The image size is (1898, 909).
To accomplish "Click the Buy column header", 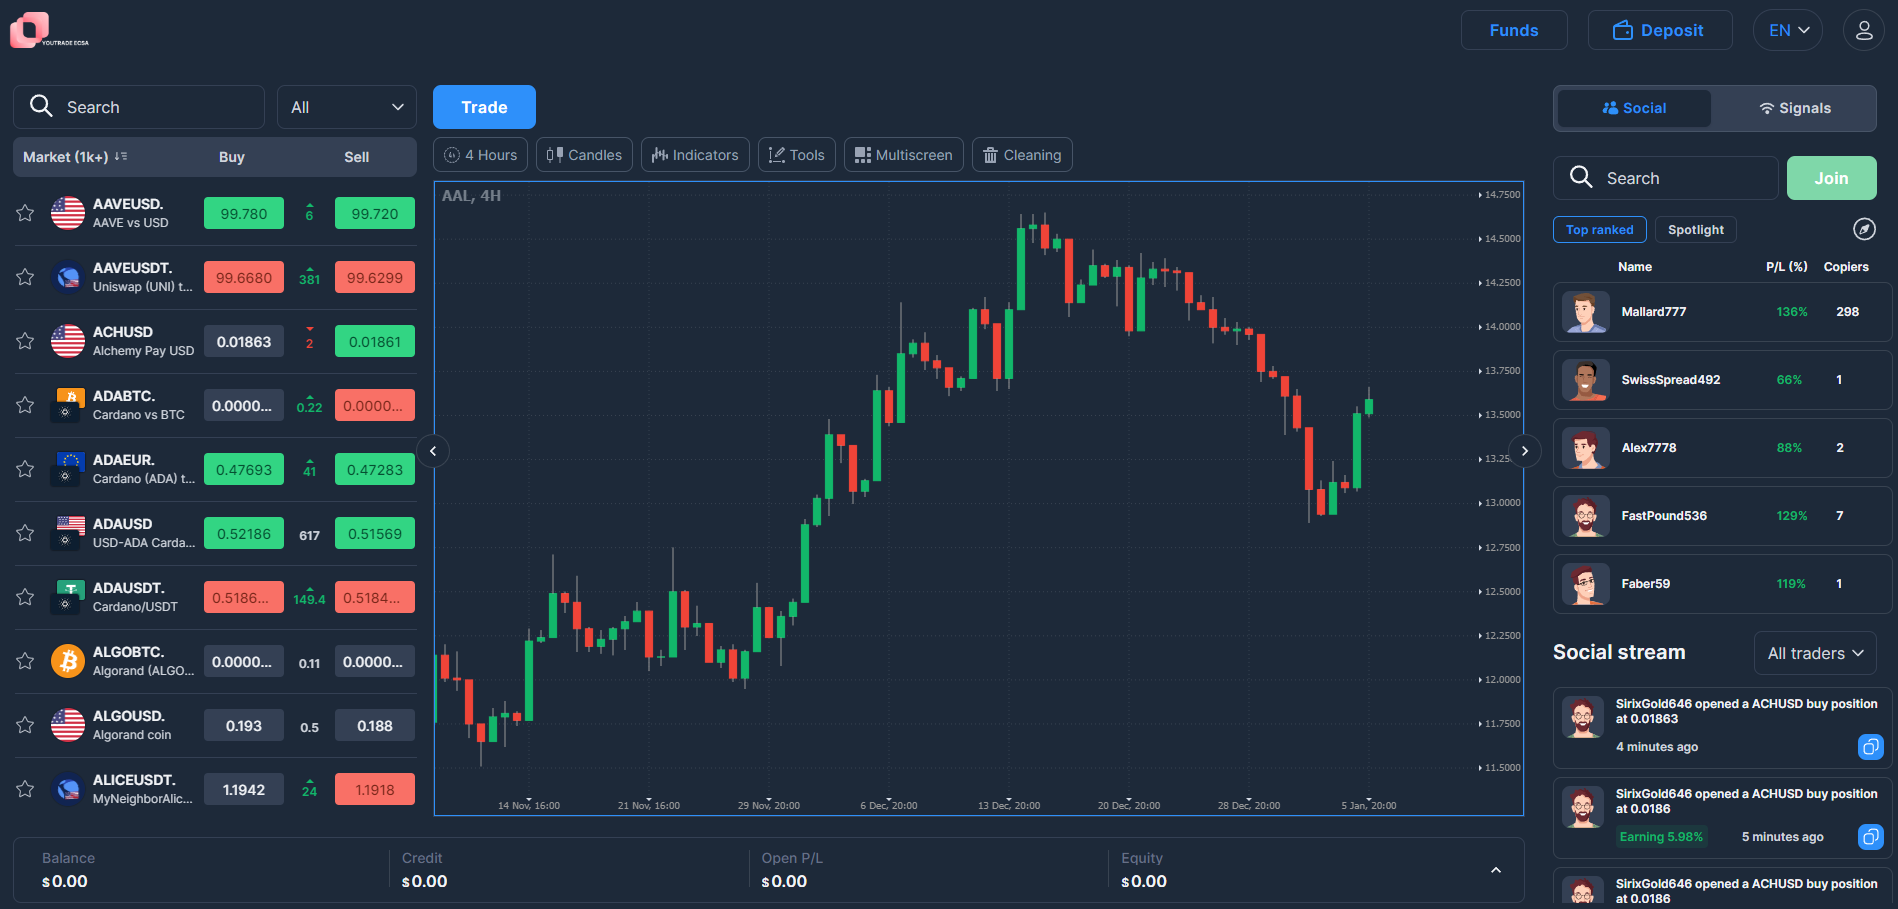I will (x=232, y=157).
